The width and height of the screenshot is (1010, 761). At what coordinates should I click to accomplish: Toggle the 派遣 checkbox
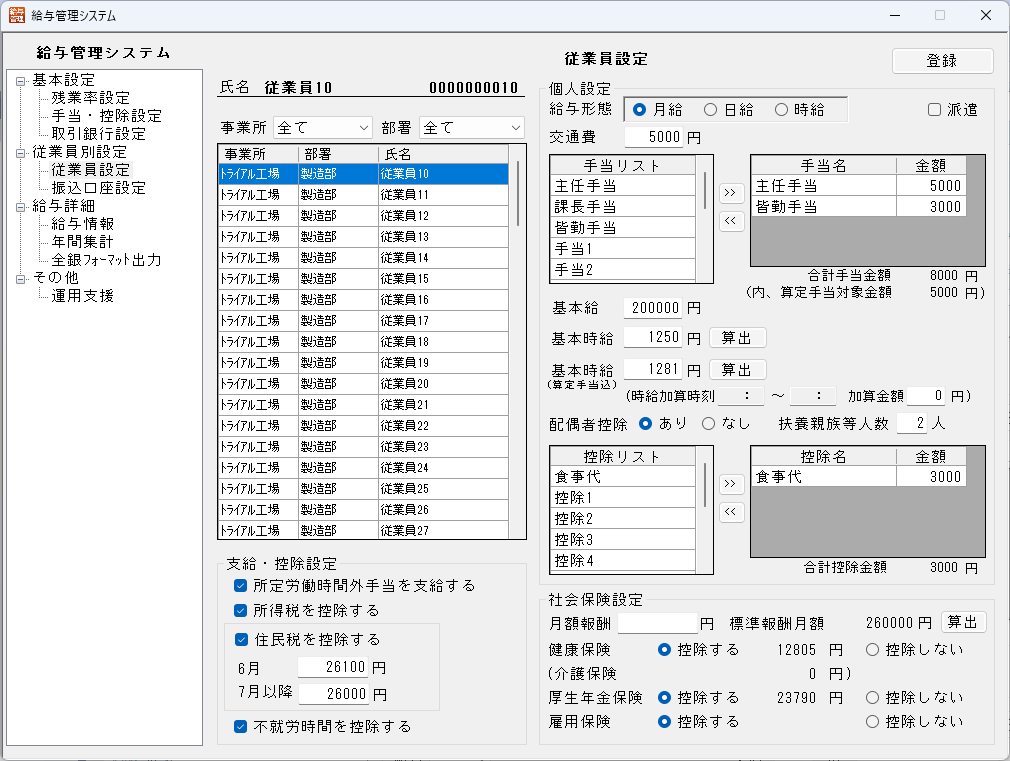tap(935, 110)
